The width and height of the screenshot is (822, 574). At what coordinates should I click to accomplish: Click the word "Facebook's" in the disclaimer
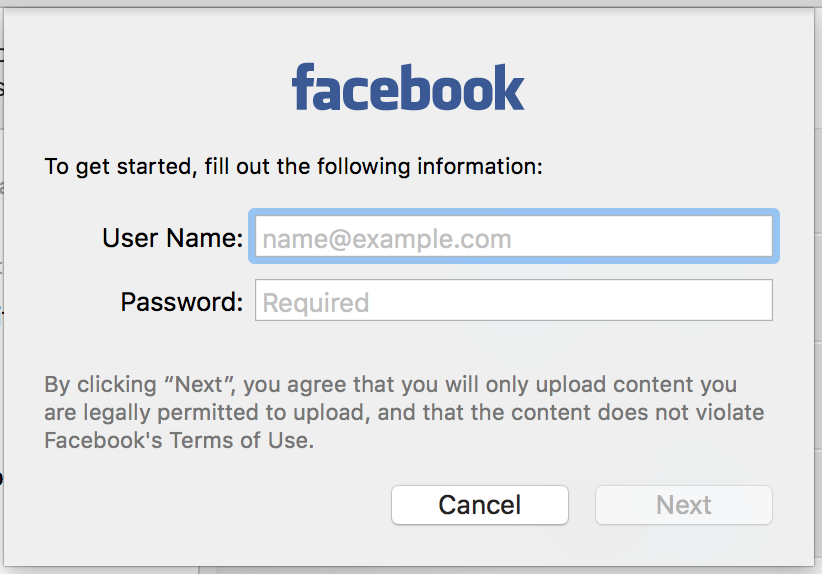104,440
